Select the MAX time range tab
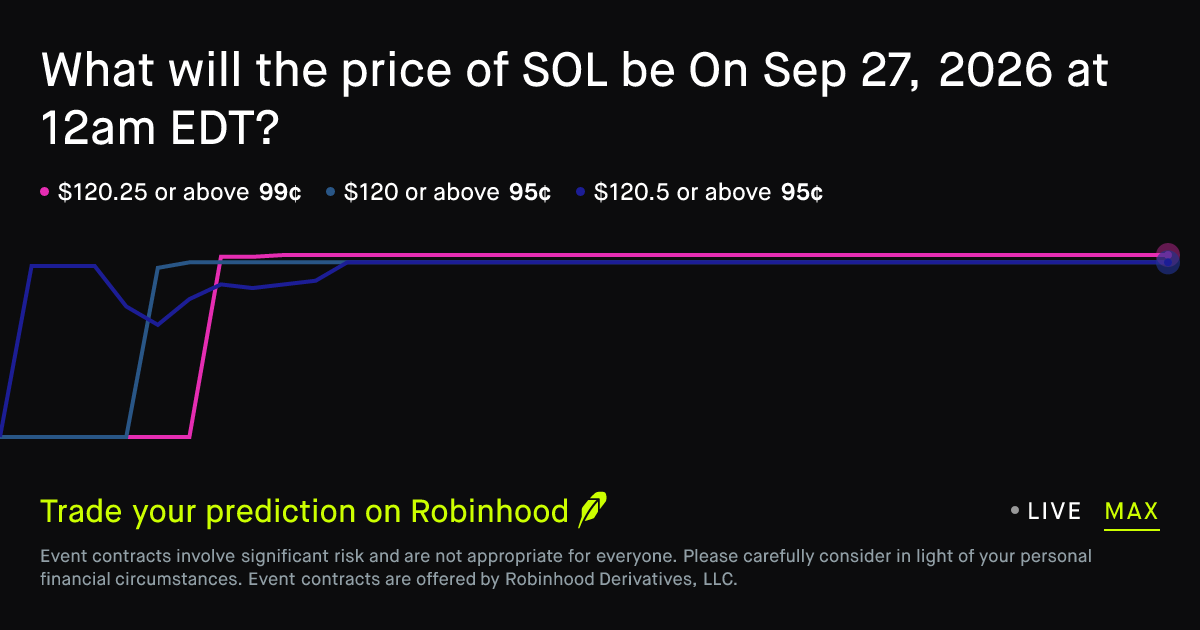 (1132, 512)
